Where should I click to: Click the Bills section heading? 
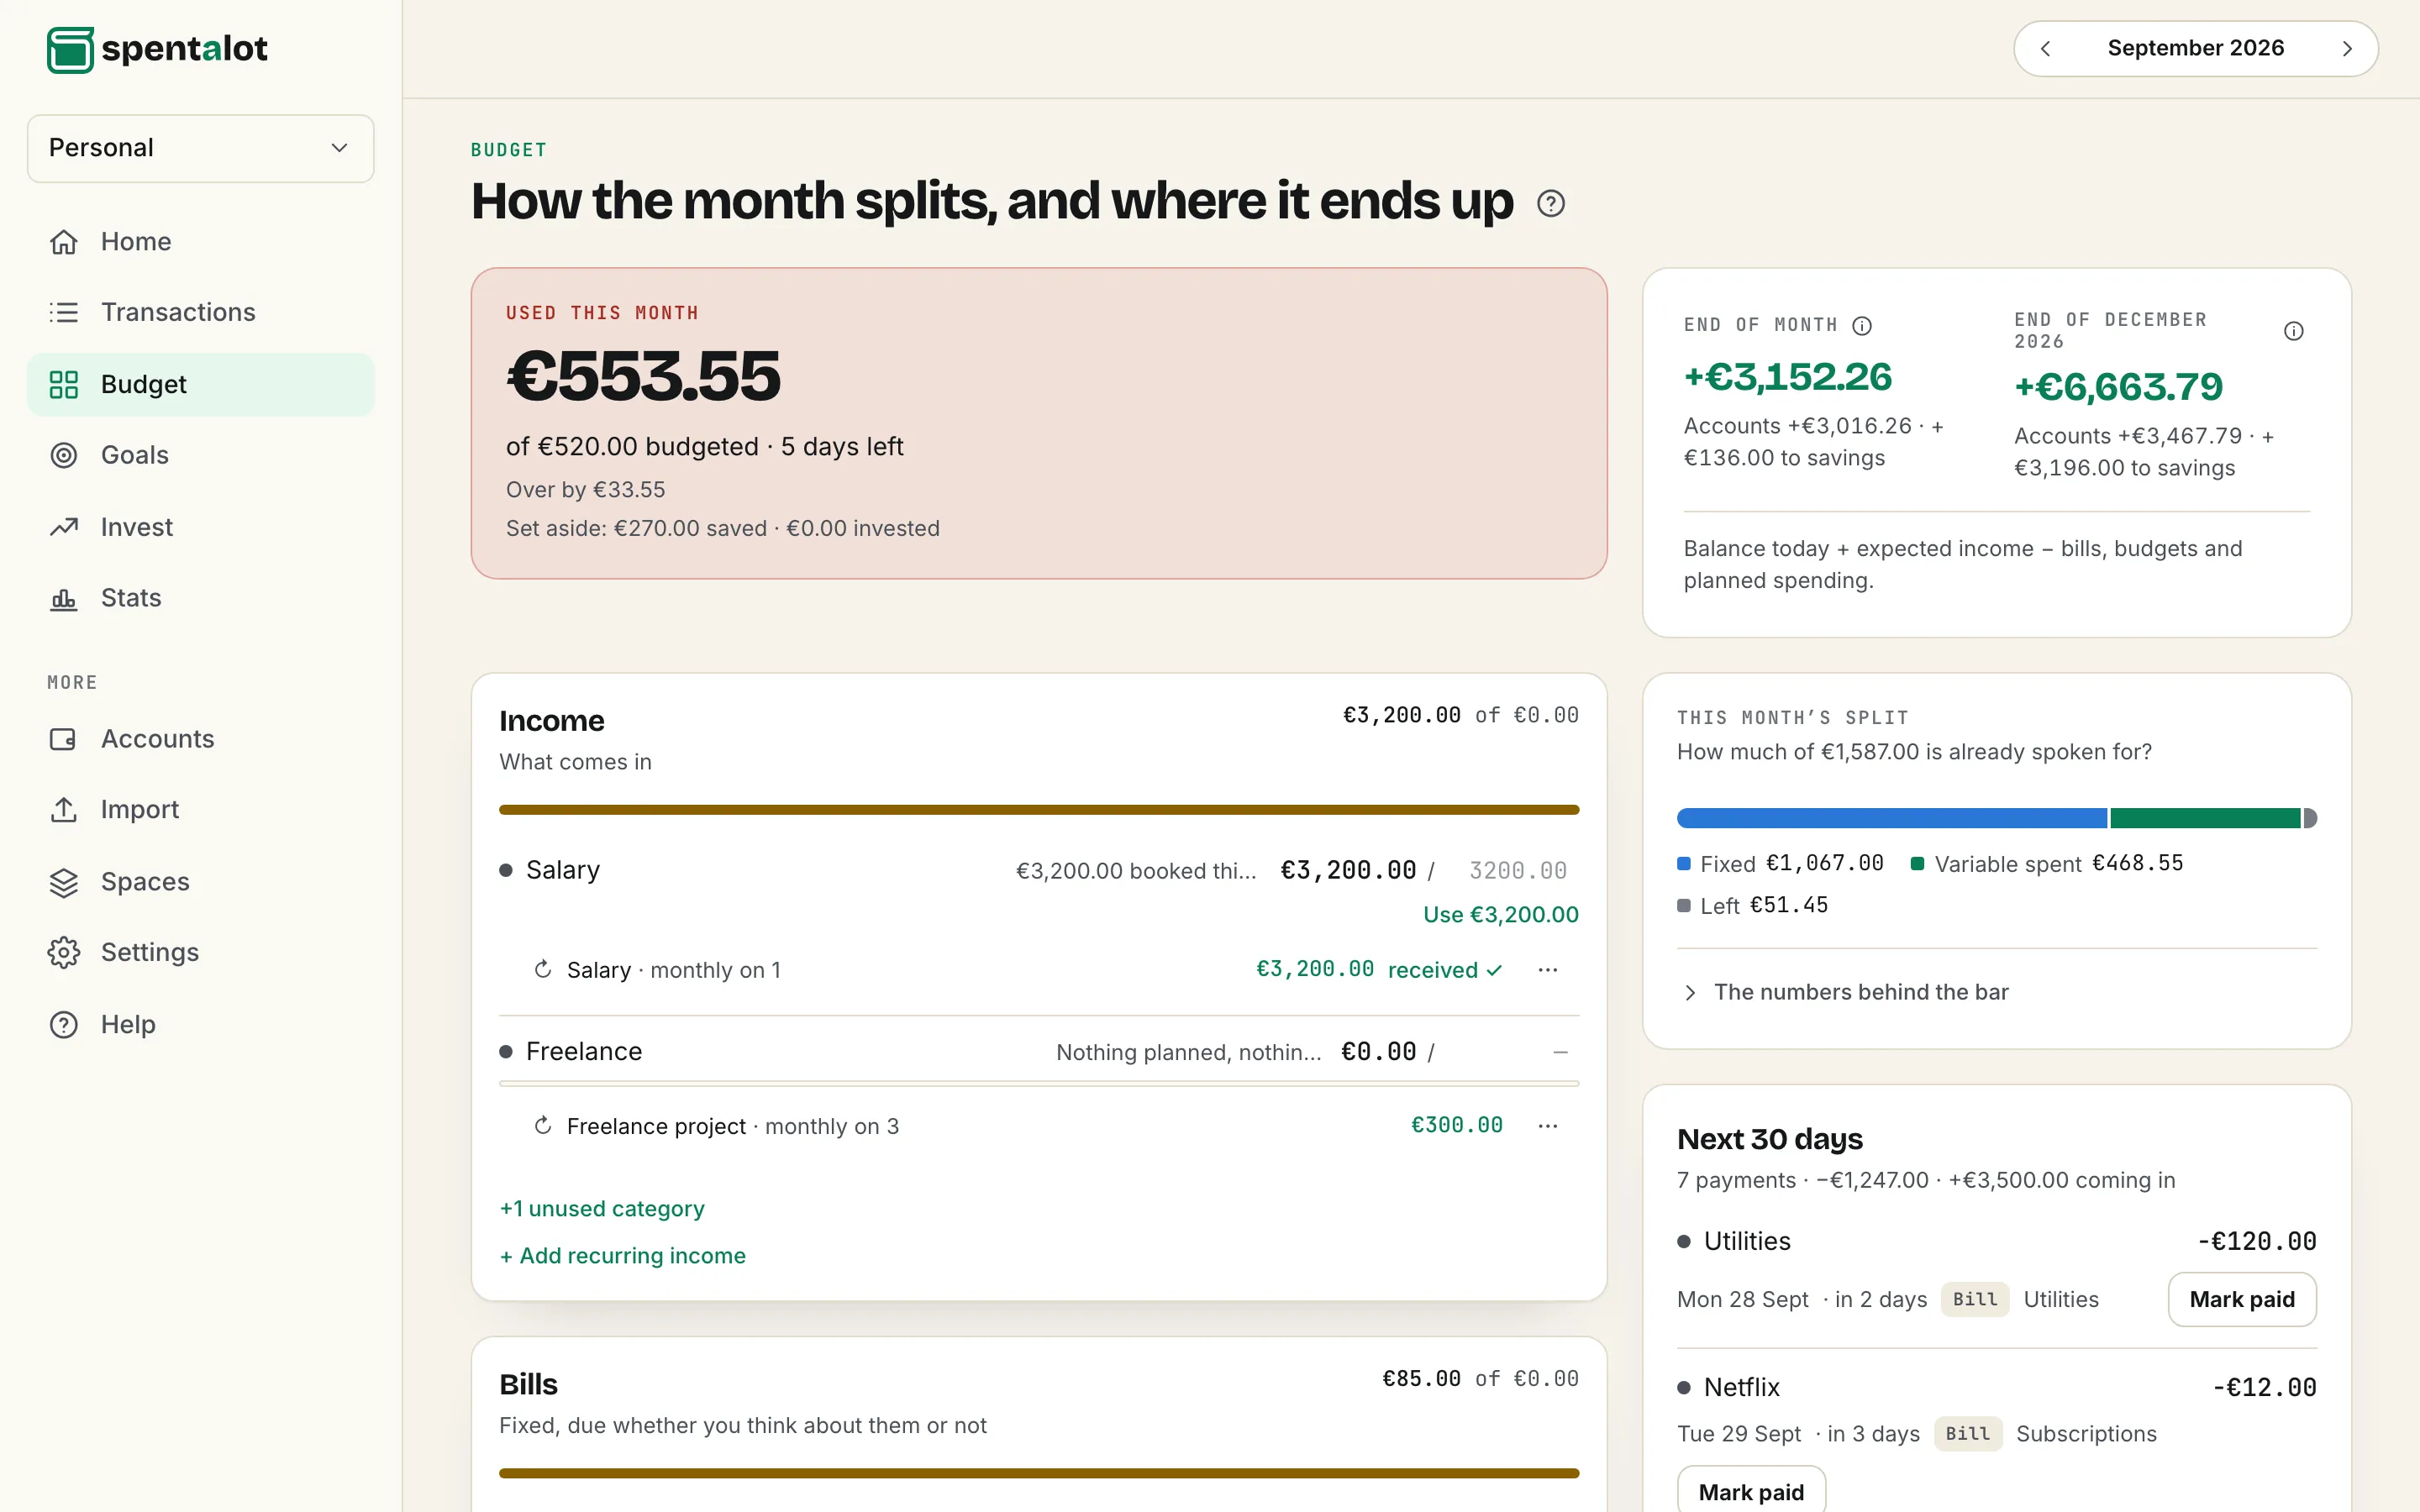(528, 1384)
